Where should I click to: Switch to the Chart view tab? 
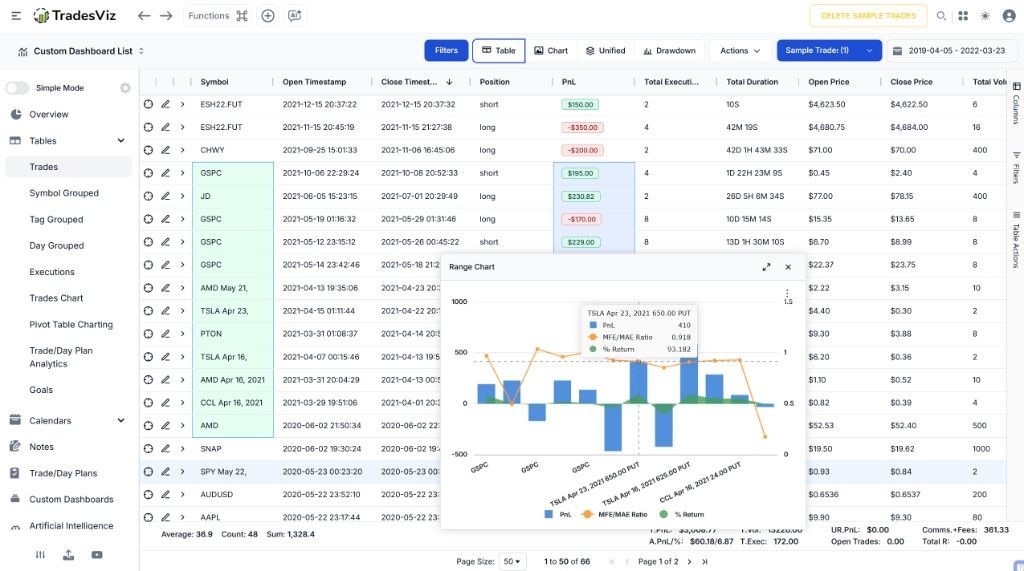551,50
